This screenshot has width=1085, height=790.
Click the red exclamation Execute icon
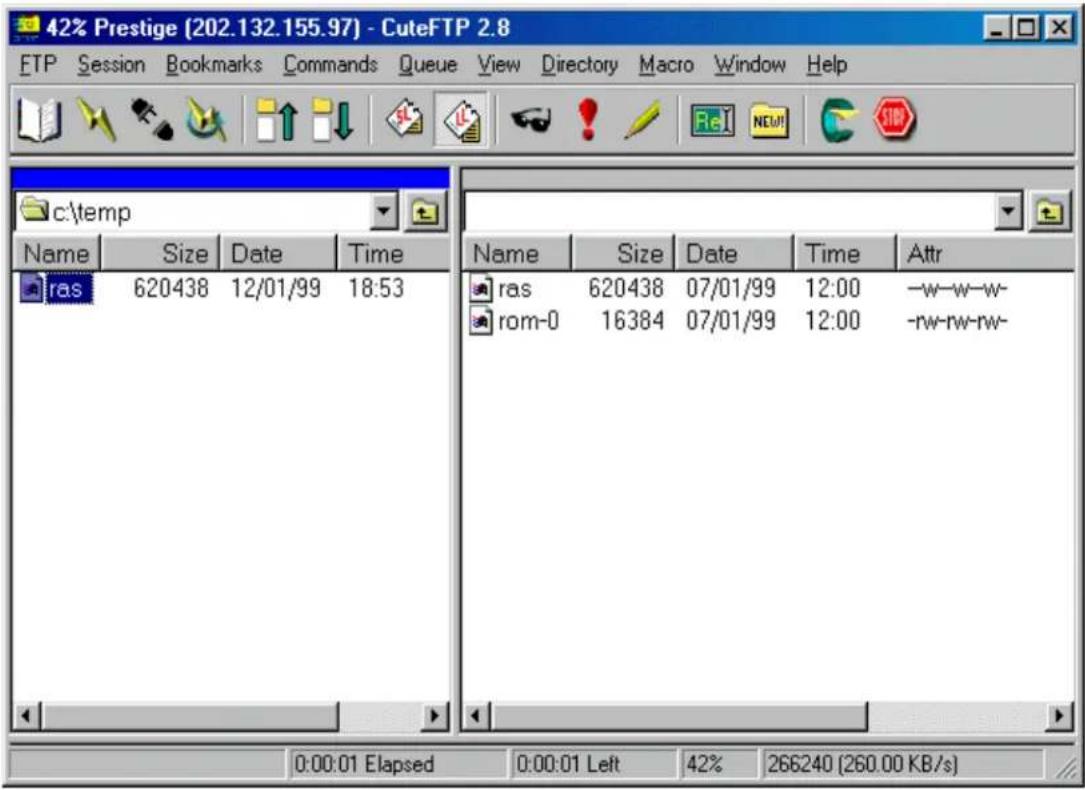click(x=587, y=120)
